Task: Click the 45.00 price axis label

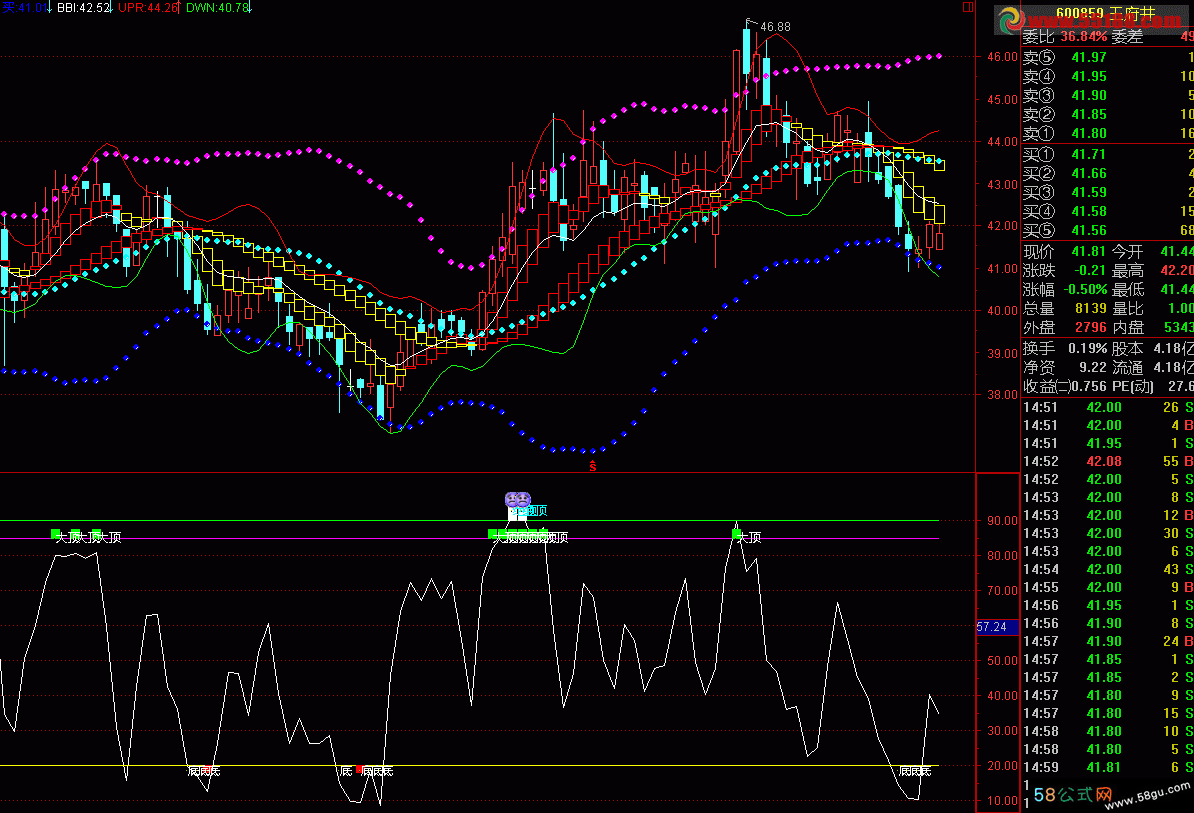Action: tap(1002, 100)
